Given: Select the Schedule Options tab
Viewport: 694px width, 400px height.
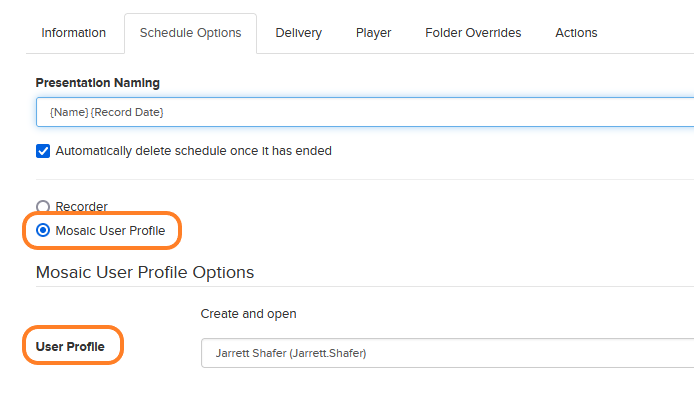Looking at the screenshot, I should pos(190,33).
